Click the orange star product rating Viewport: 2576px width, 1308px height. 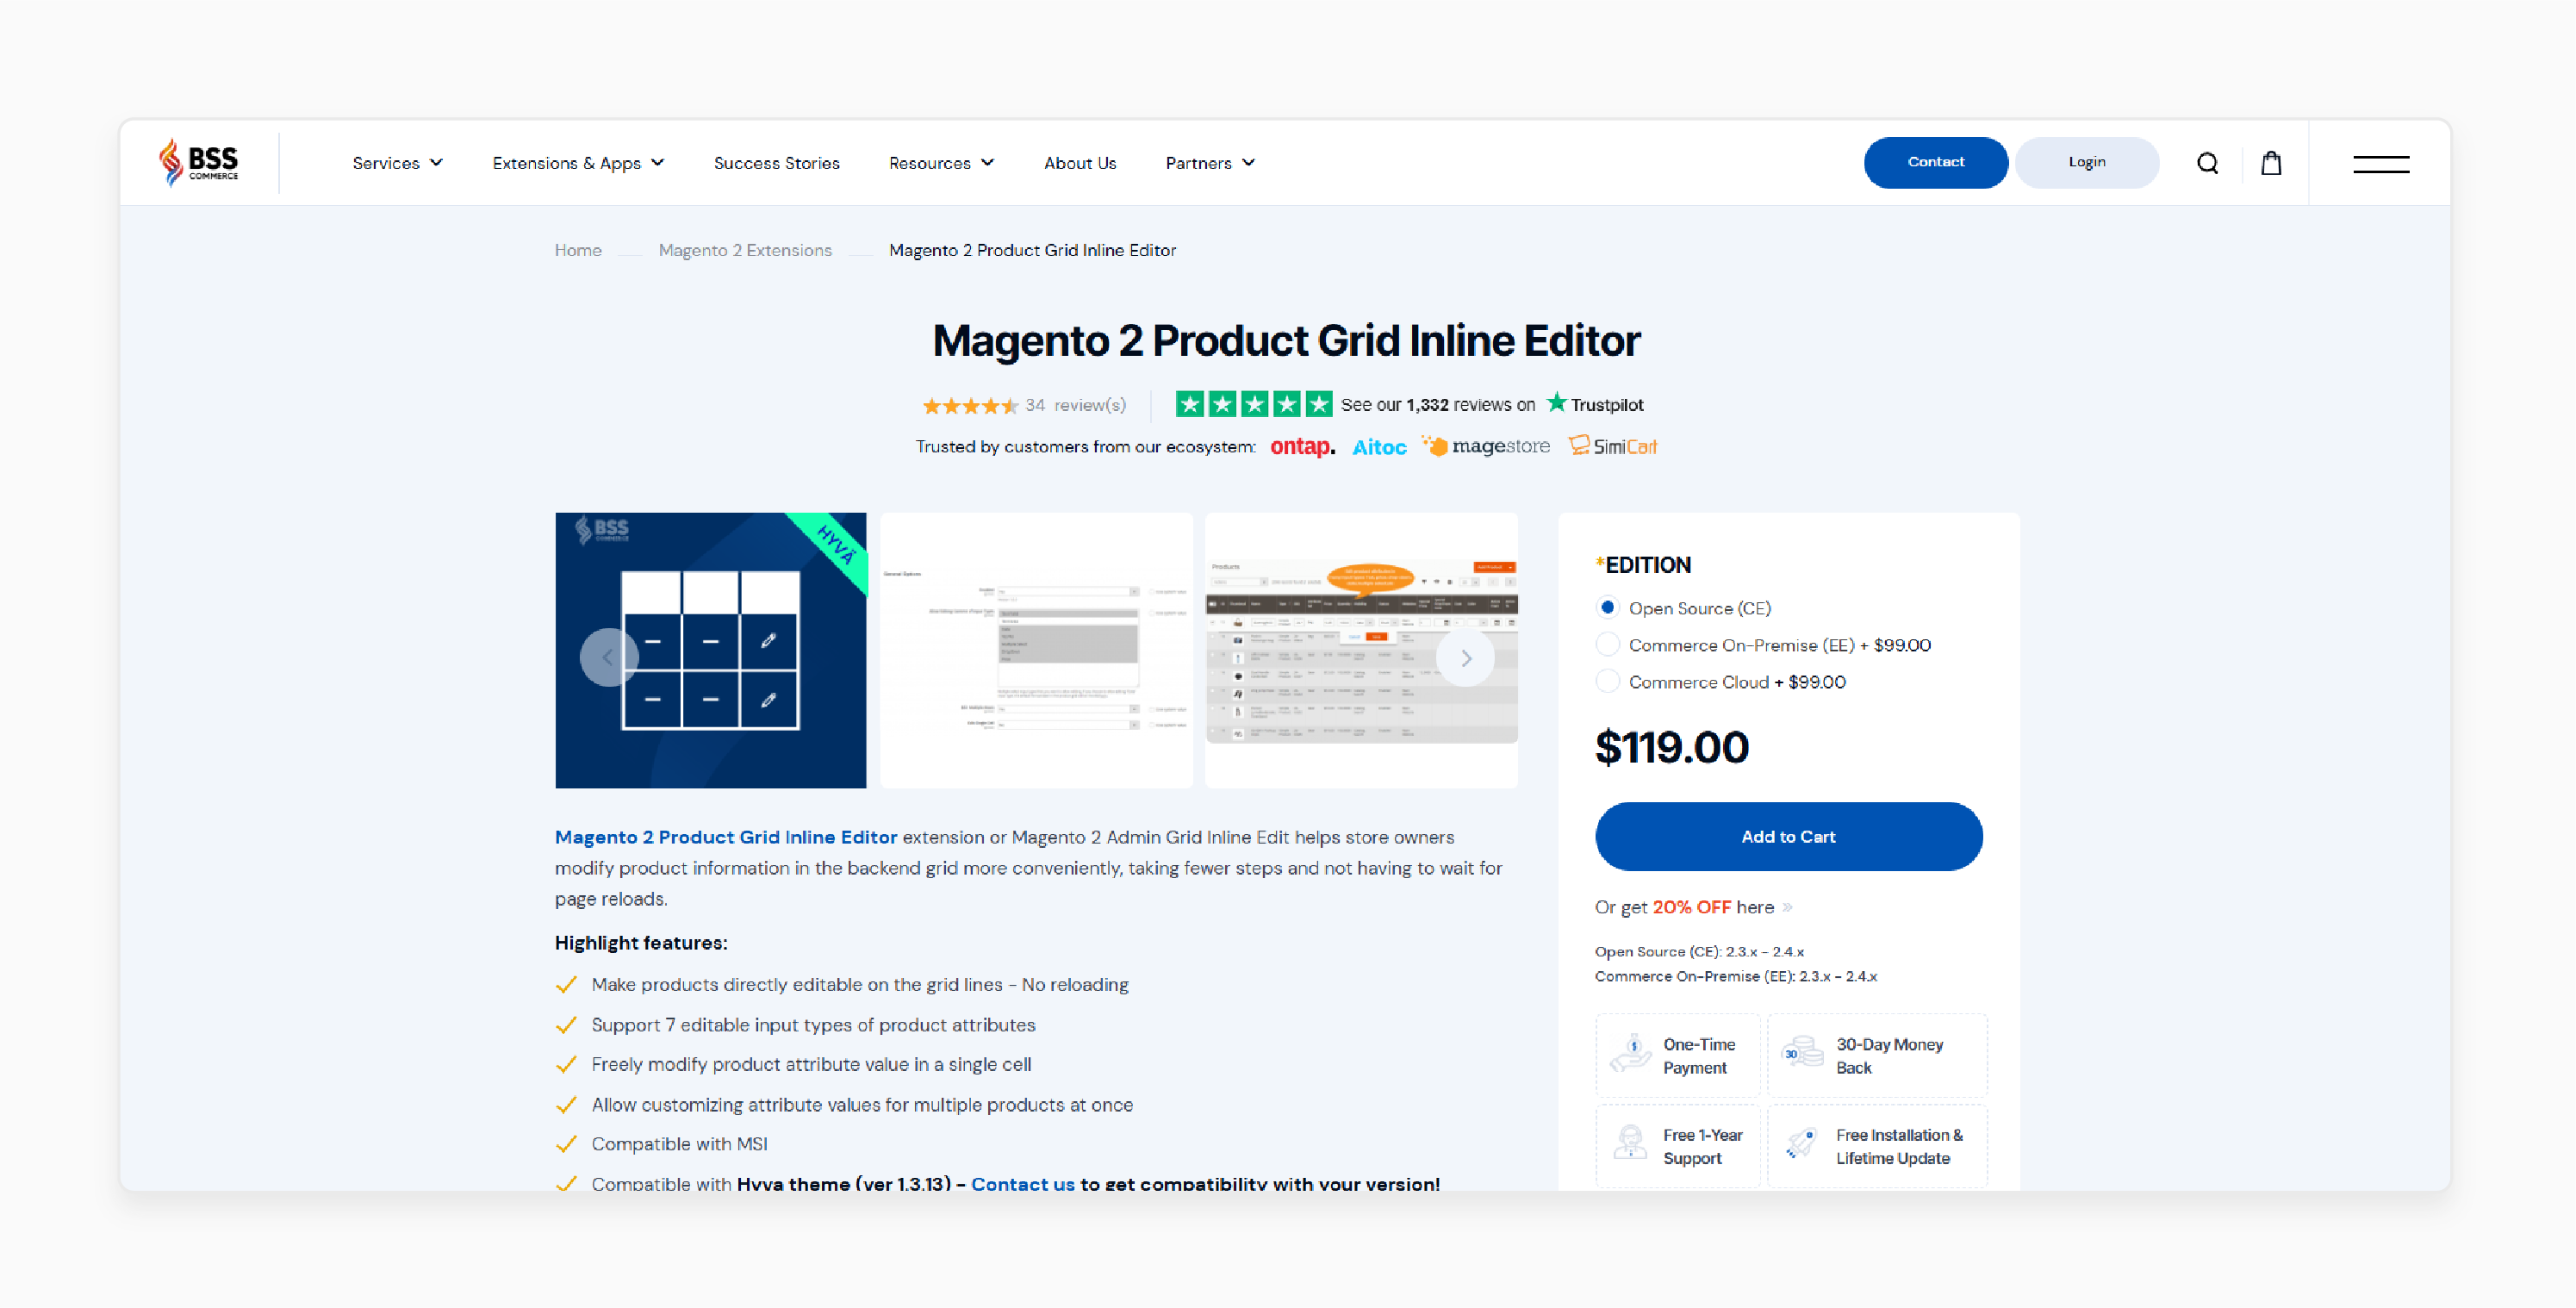[x=970, y=405]
